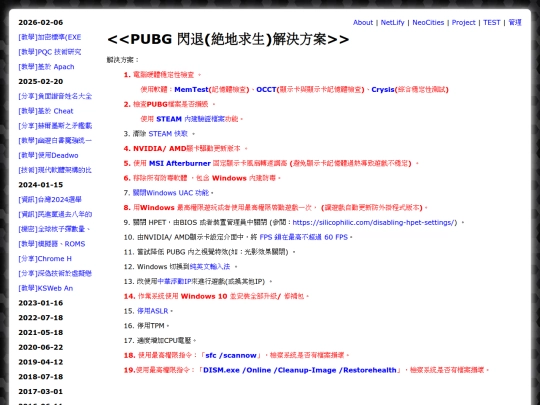Screen dimensions: 540x405
Task: Open the 台灣2024選舉 sidebar article
Action: coord(50,199)
